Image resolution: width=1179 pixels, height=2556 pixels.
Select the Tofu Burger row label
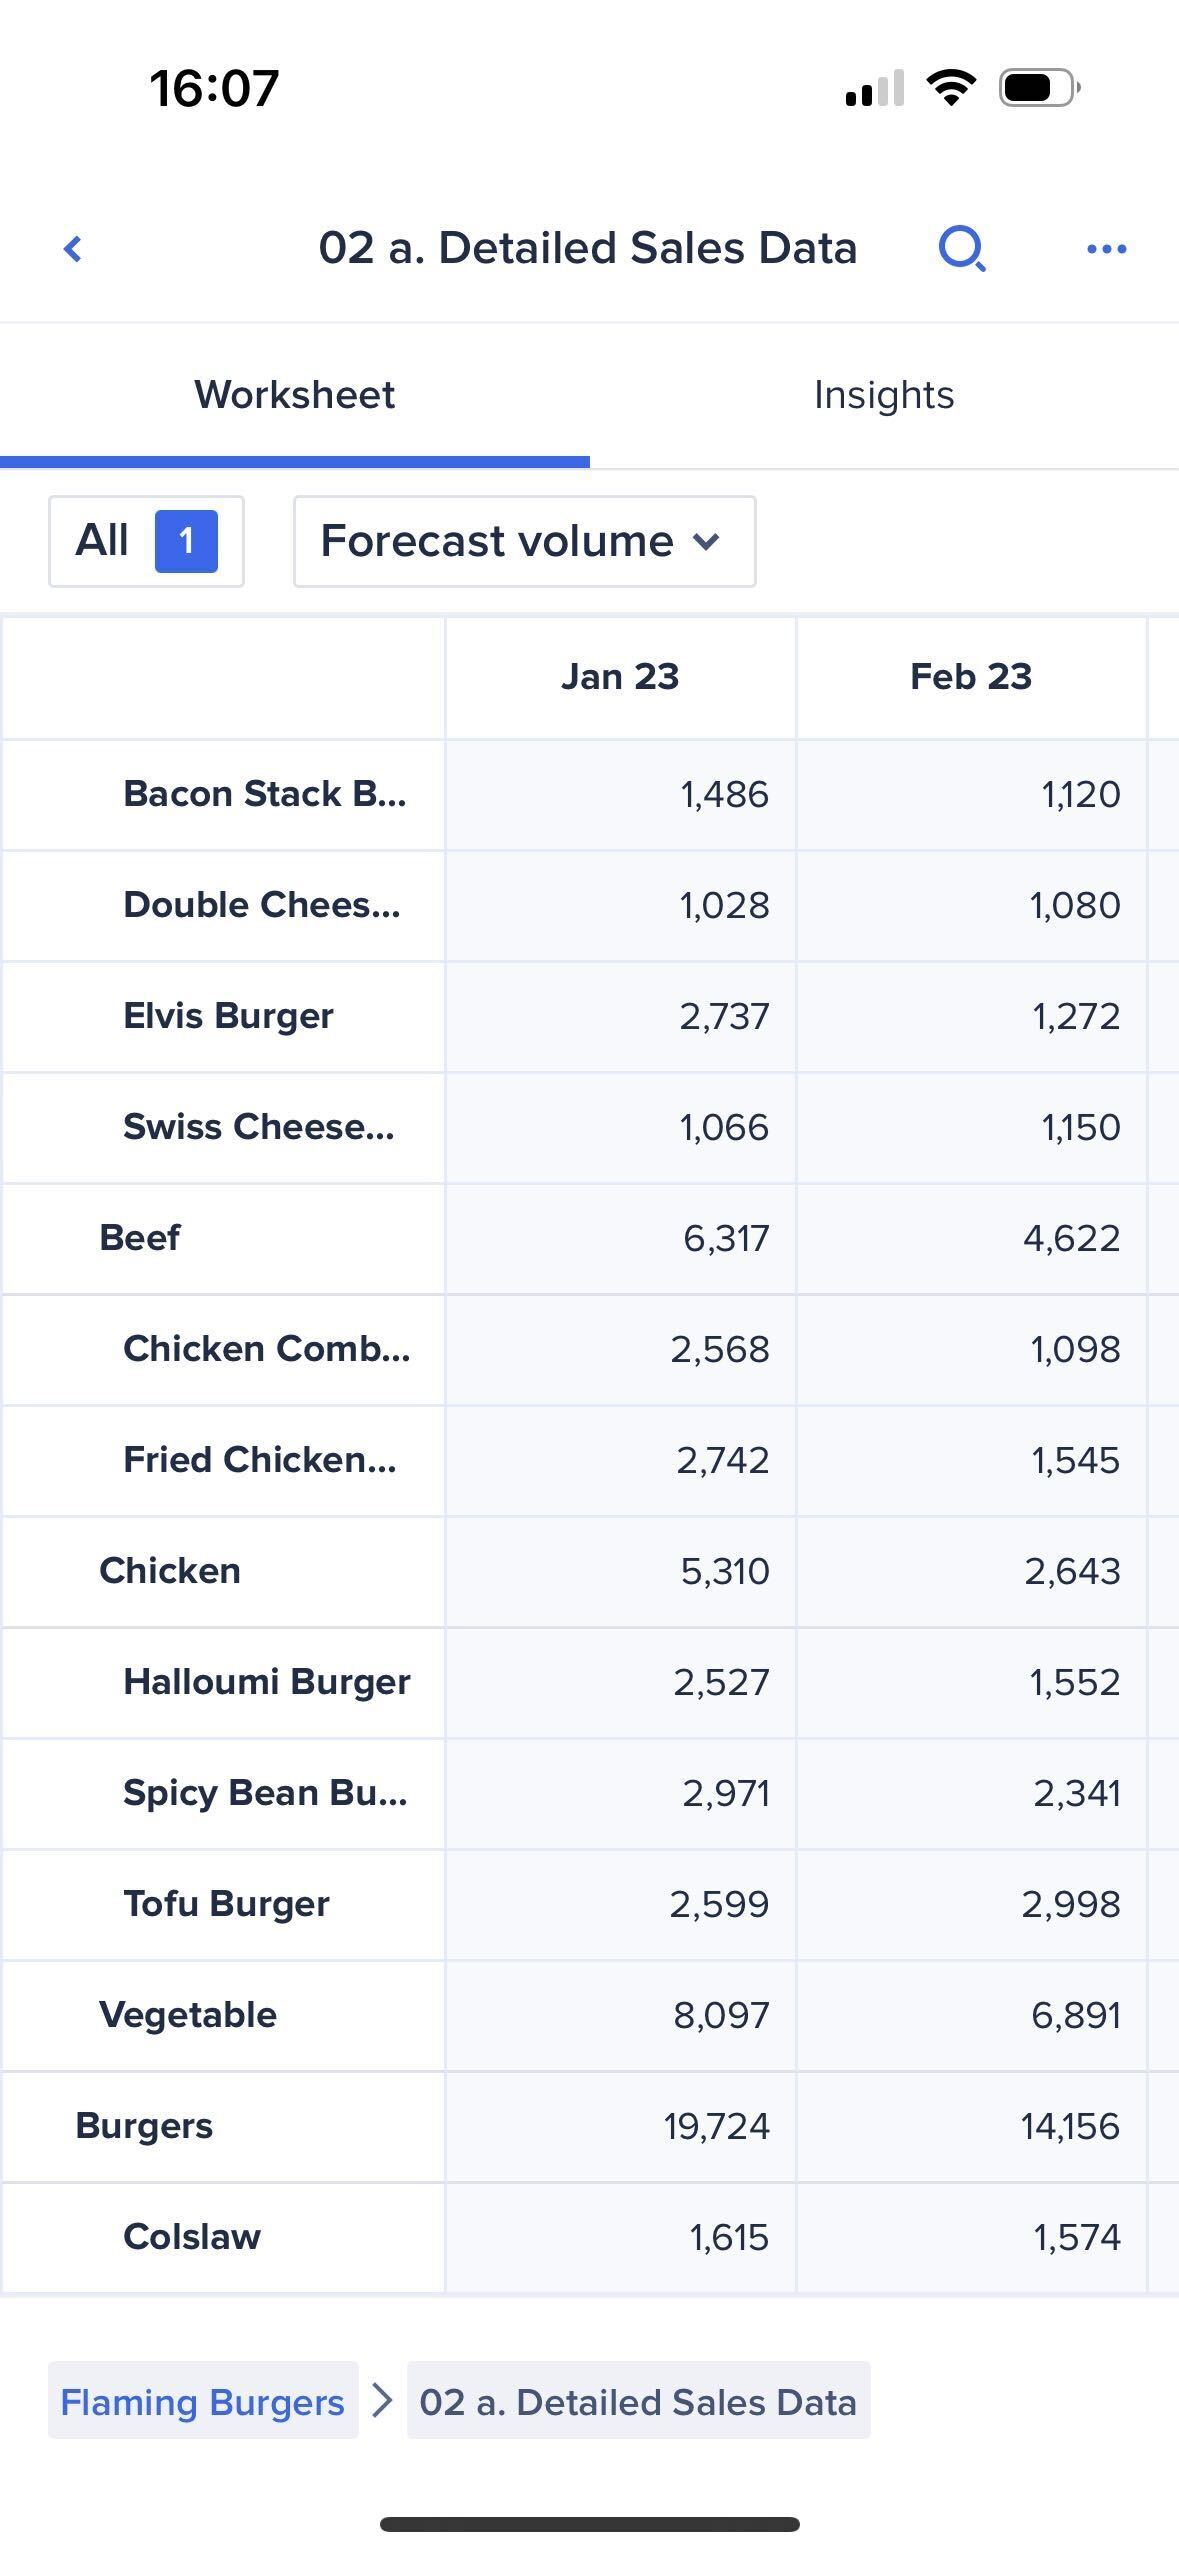point(226,1904)
